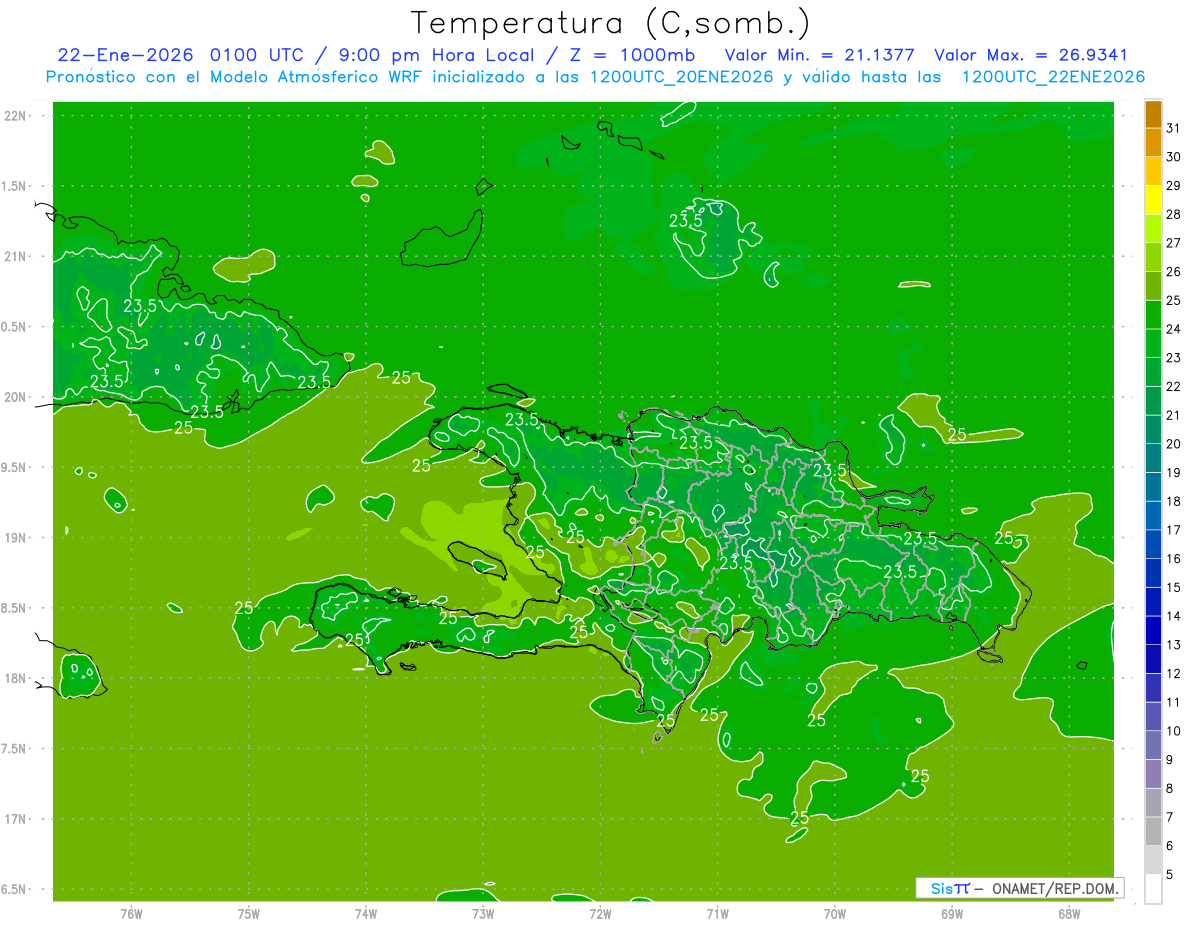This screenshot has height=927, width=1200.
Task: Click the legend label "5"
Action: (x=1170, y=875)
